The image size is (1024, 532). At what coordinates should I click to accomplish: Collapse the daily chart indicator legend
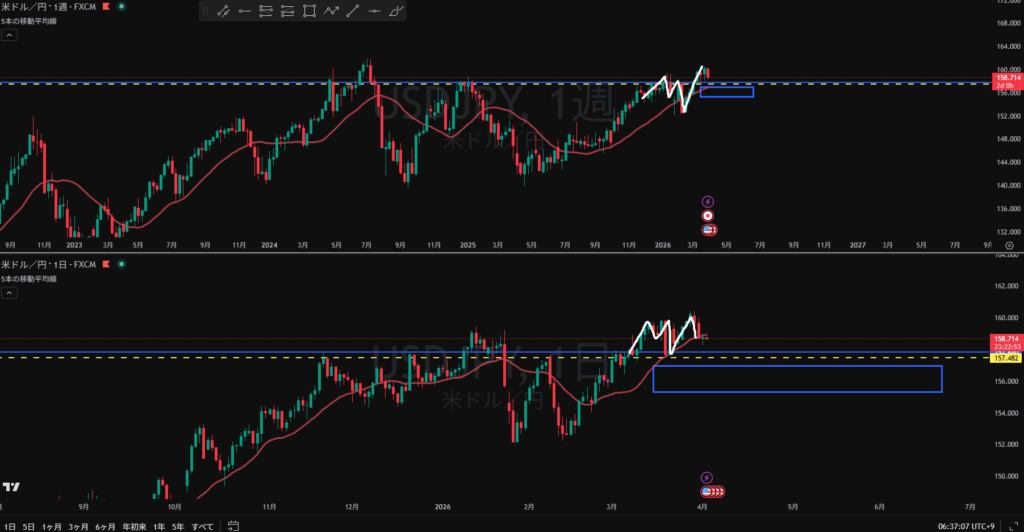point(9,293)
